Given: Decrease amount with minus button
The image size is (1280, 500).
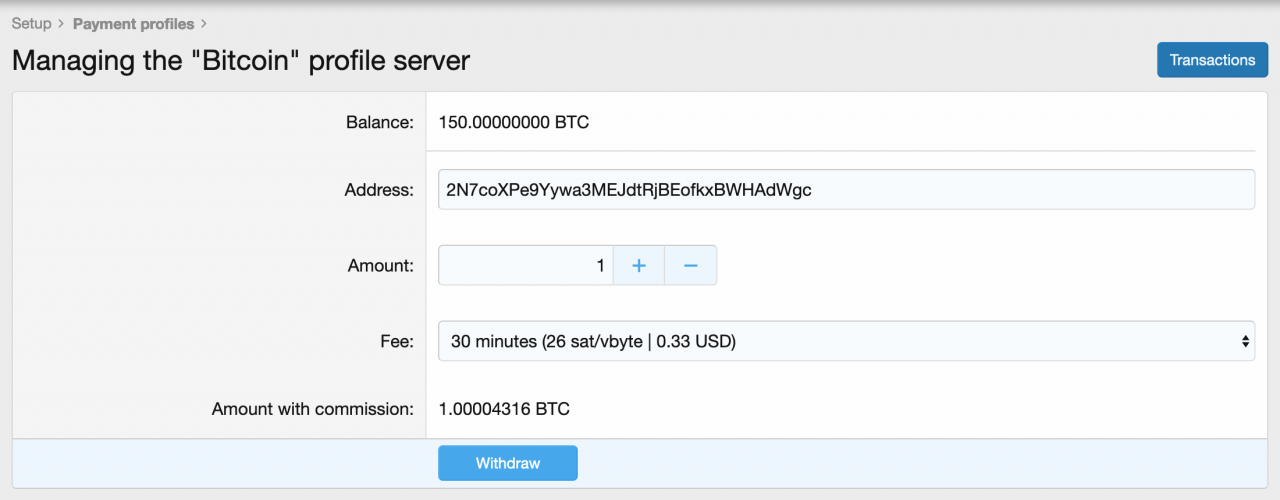Looking at the screenshot, I should [x=691, y=265].
